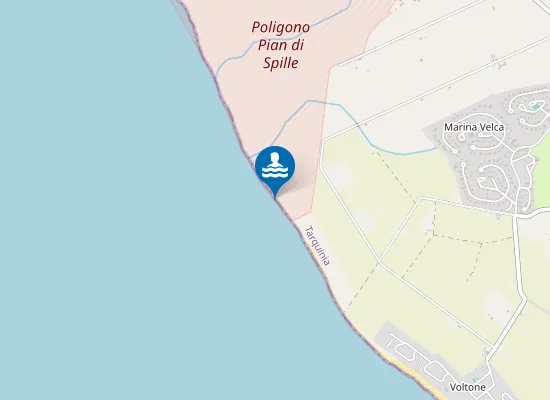550x400 pixels.
Task: Click the small green pitch above Voltone
Action: click(475, 380)
